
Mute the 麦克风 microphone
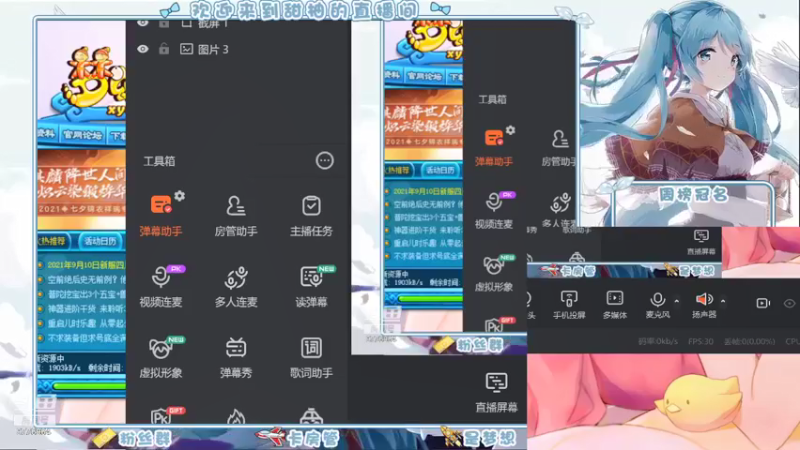click(x=657, y=304)
